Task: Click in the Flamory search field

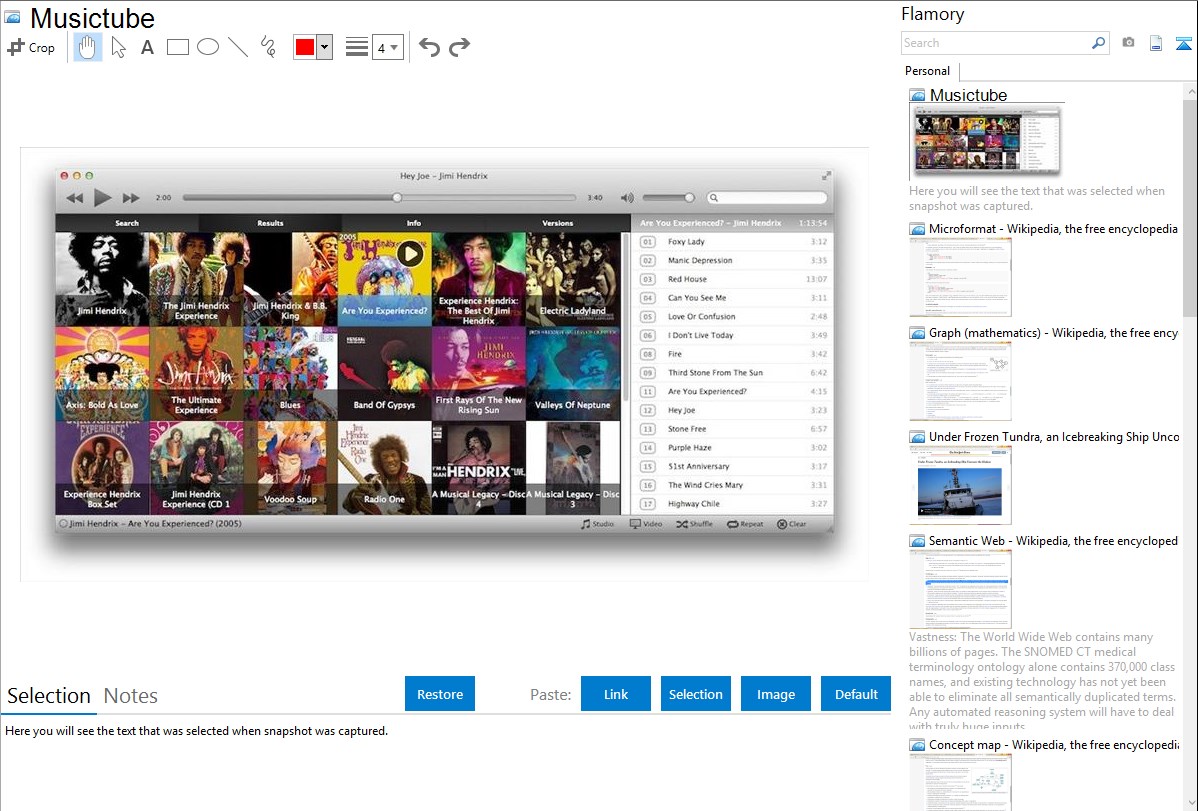Action: (x=995, y=43)
